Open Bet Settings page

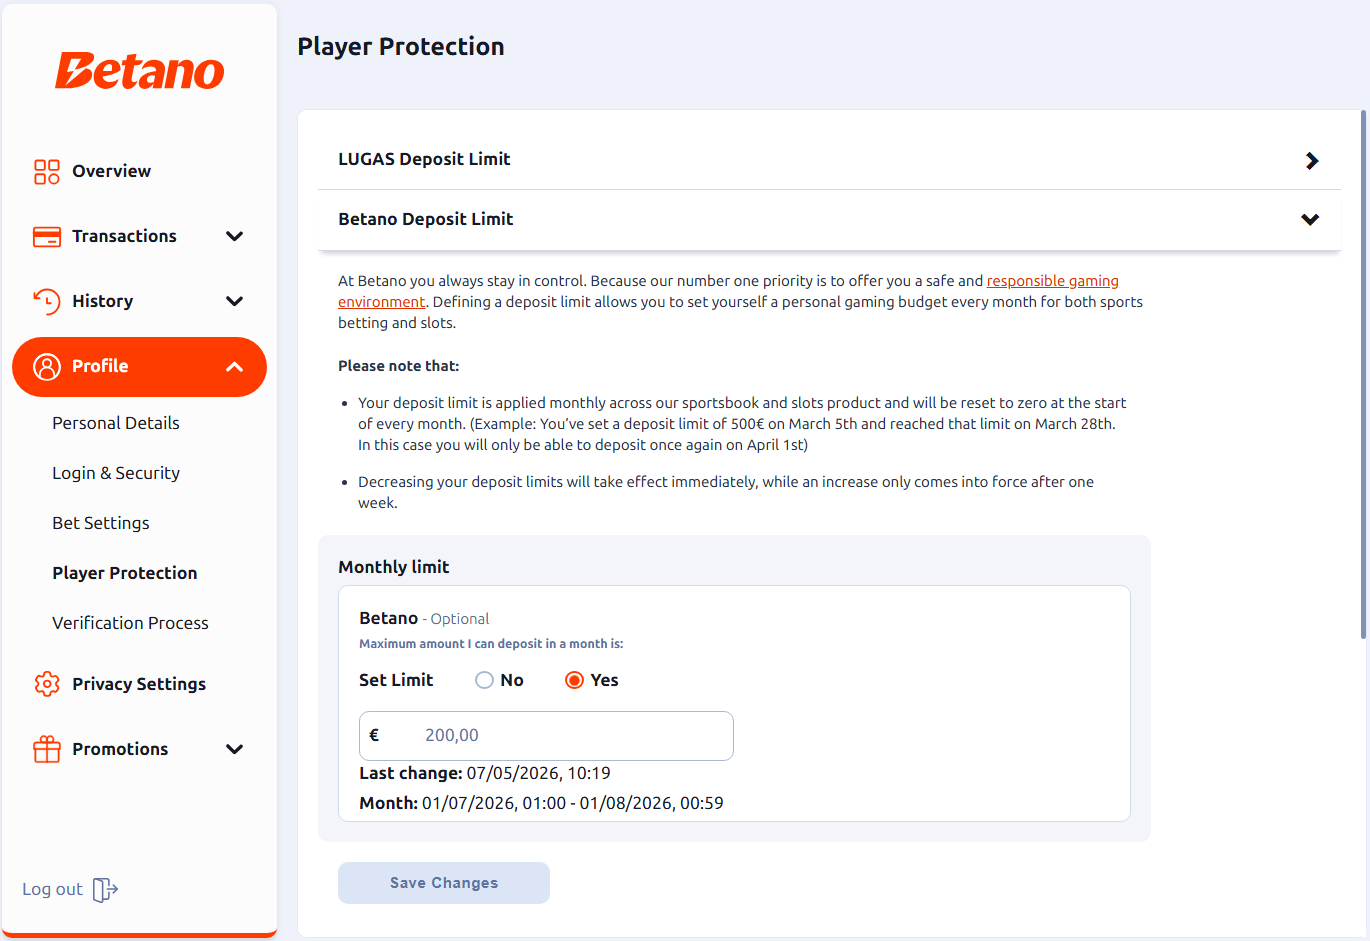point(101,523)
